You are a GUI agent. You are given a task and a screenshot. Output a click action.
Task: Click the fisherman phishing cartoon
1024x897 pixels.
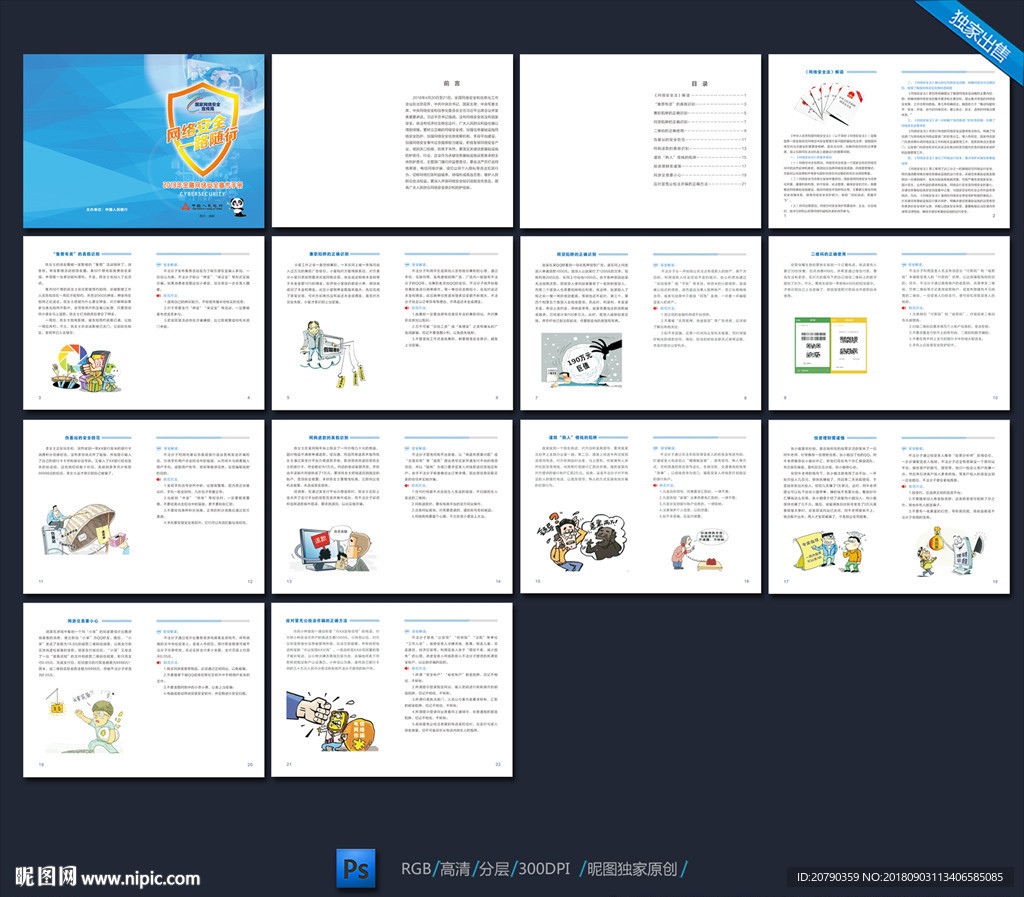tap(332, 353)
